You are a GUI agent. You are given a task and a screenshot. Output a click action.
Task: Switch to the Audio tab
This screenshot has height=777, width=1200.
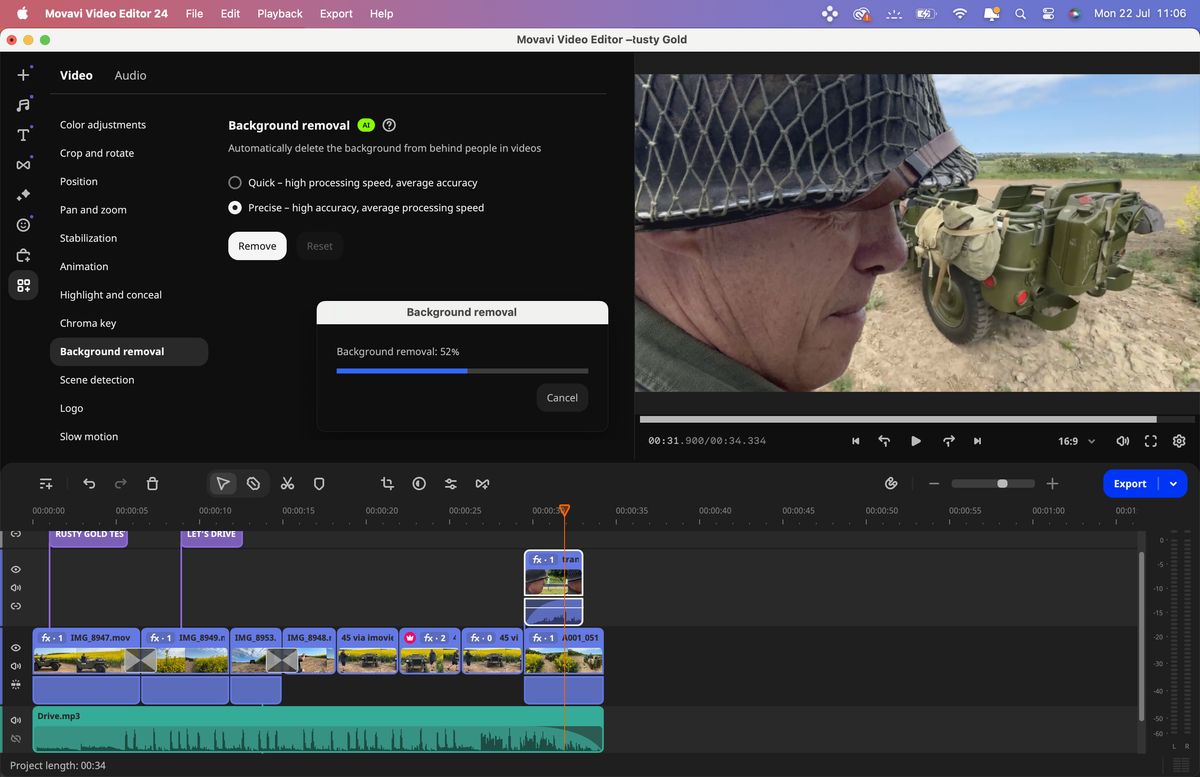(129, 75)
